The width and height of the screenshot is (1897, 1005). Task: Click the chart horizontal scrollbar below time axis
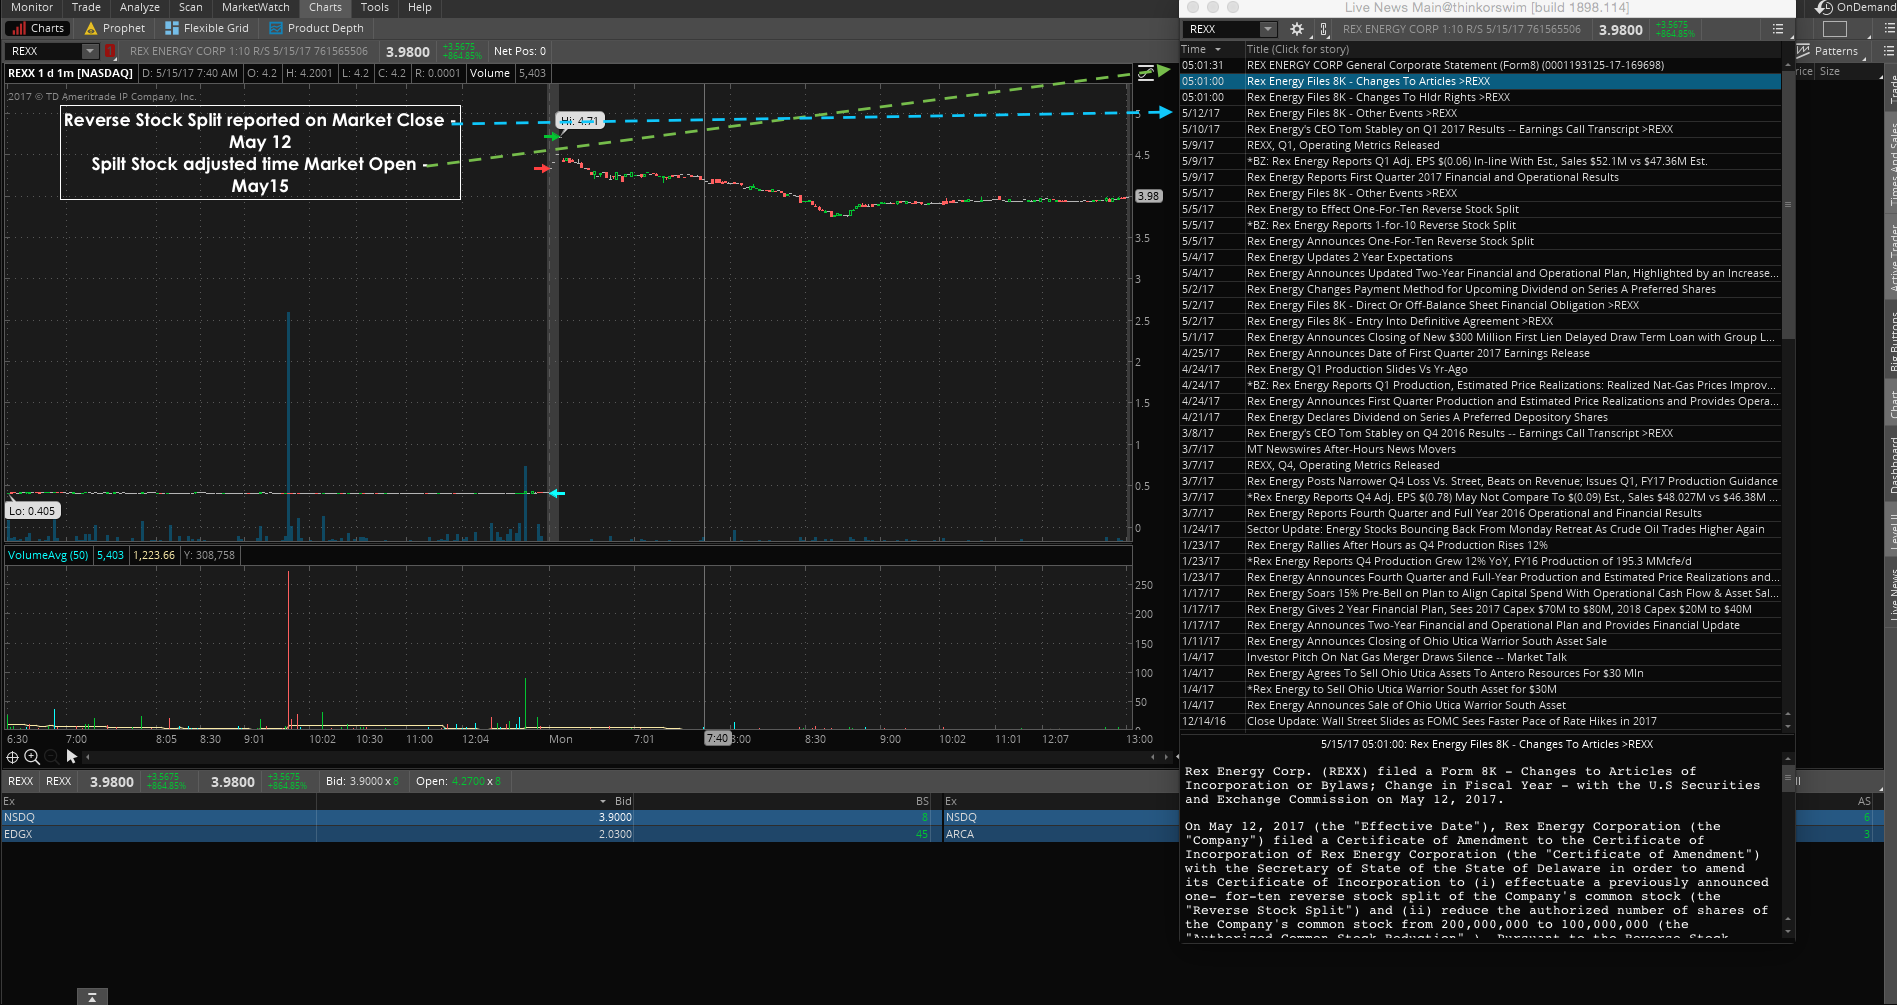(600, 757)
